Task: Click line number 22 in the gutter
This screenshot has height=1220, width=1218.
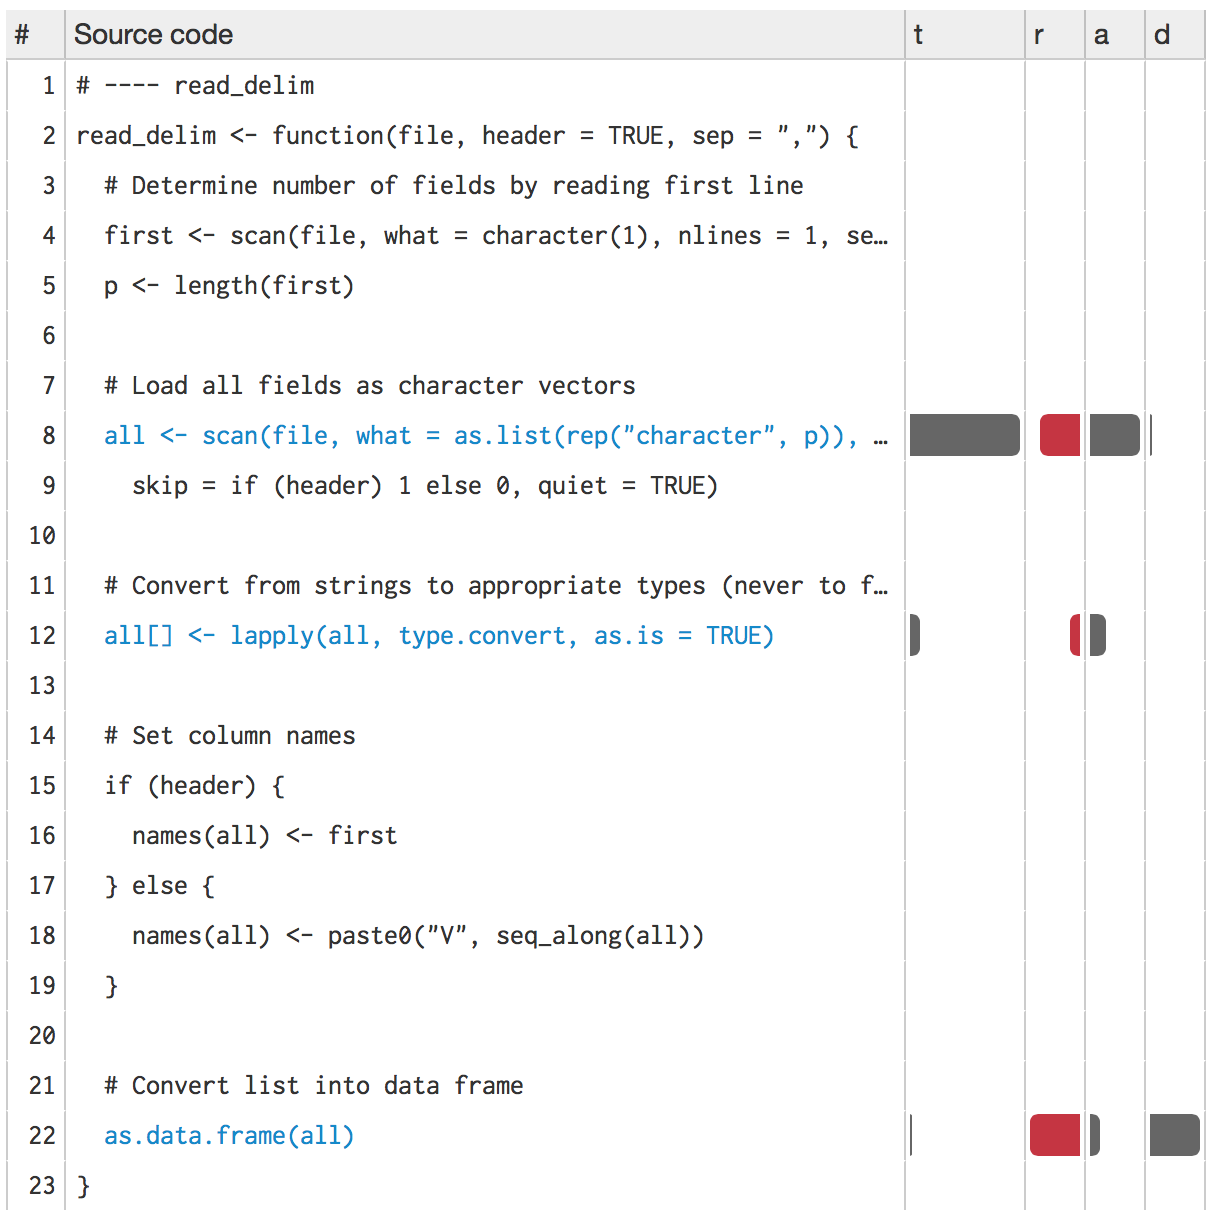Action: tap(42, 1136)
